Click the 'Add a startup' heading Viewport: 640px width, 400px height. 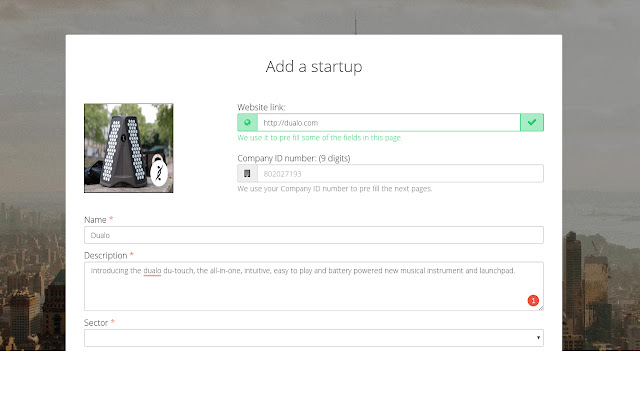(x=313, y=67)
